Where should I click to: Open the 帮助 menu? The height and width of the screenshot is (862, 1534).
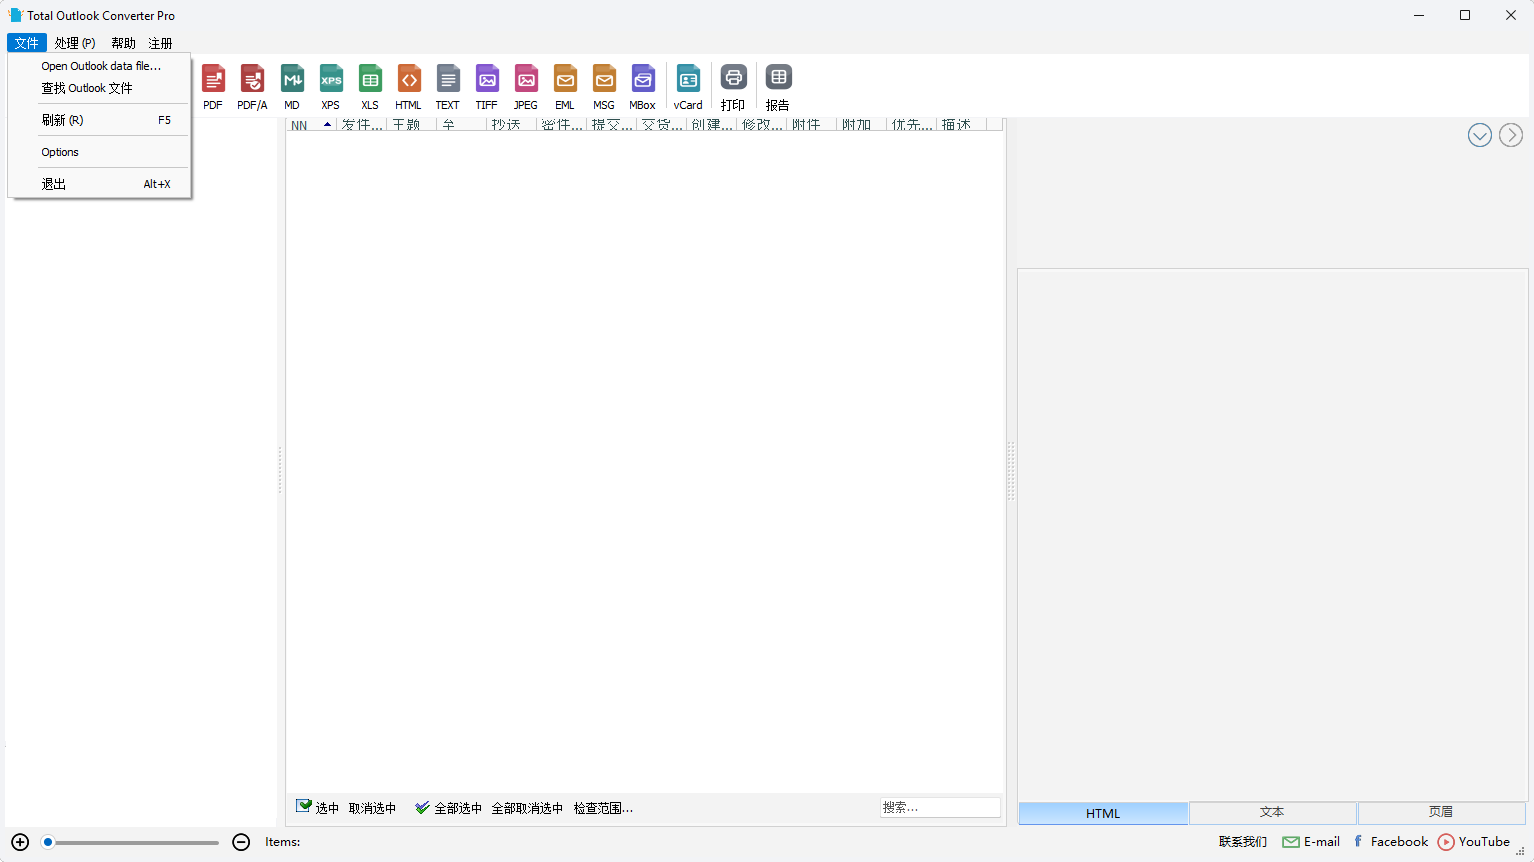124,43
